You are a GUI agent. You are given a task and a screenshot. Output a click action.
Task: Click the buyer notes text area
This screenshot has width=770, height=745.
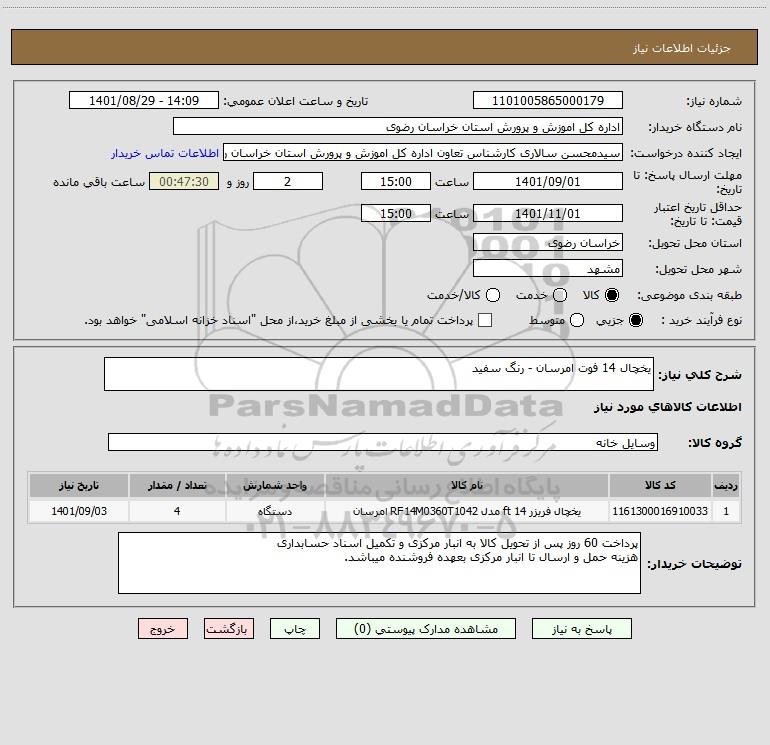click(x=380, y=563)
